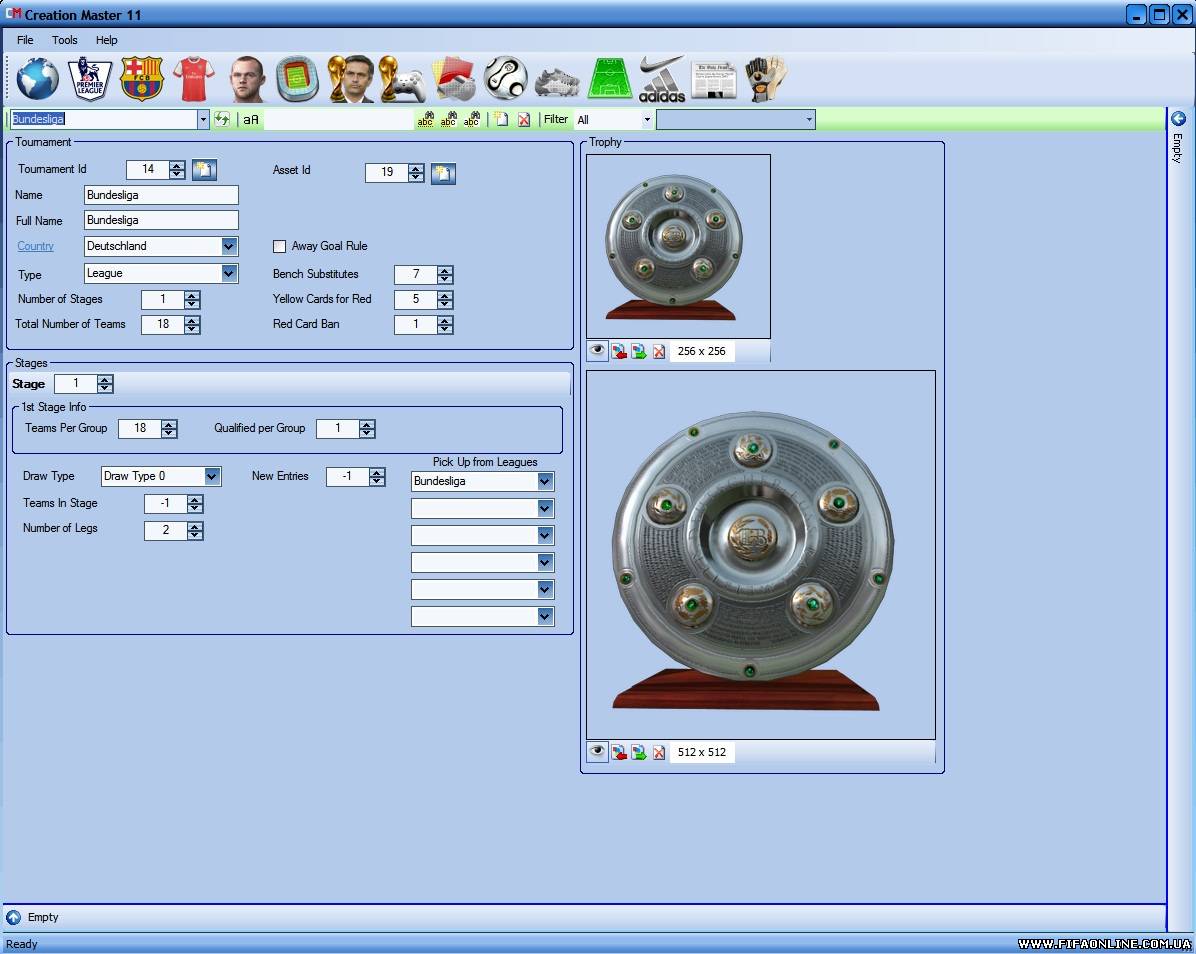Open the Premier League leagues icon
The height and width of the screenshot is (954, 1196).
90,79
